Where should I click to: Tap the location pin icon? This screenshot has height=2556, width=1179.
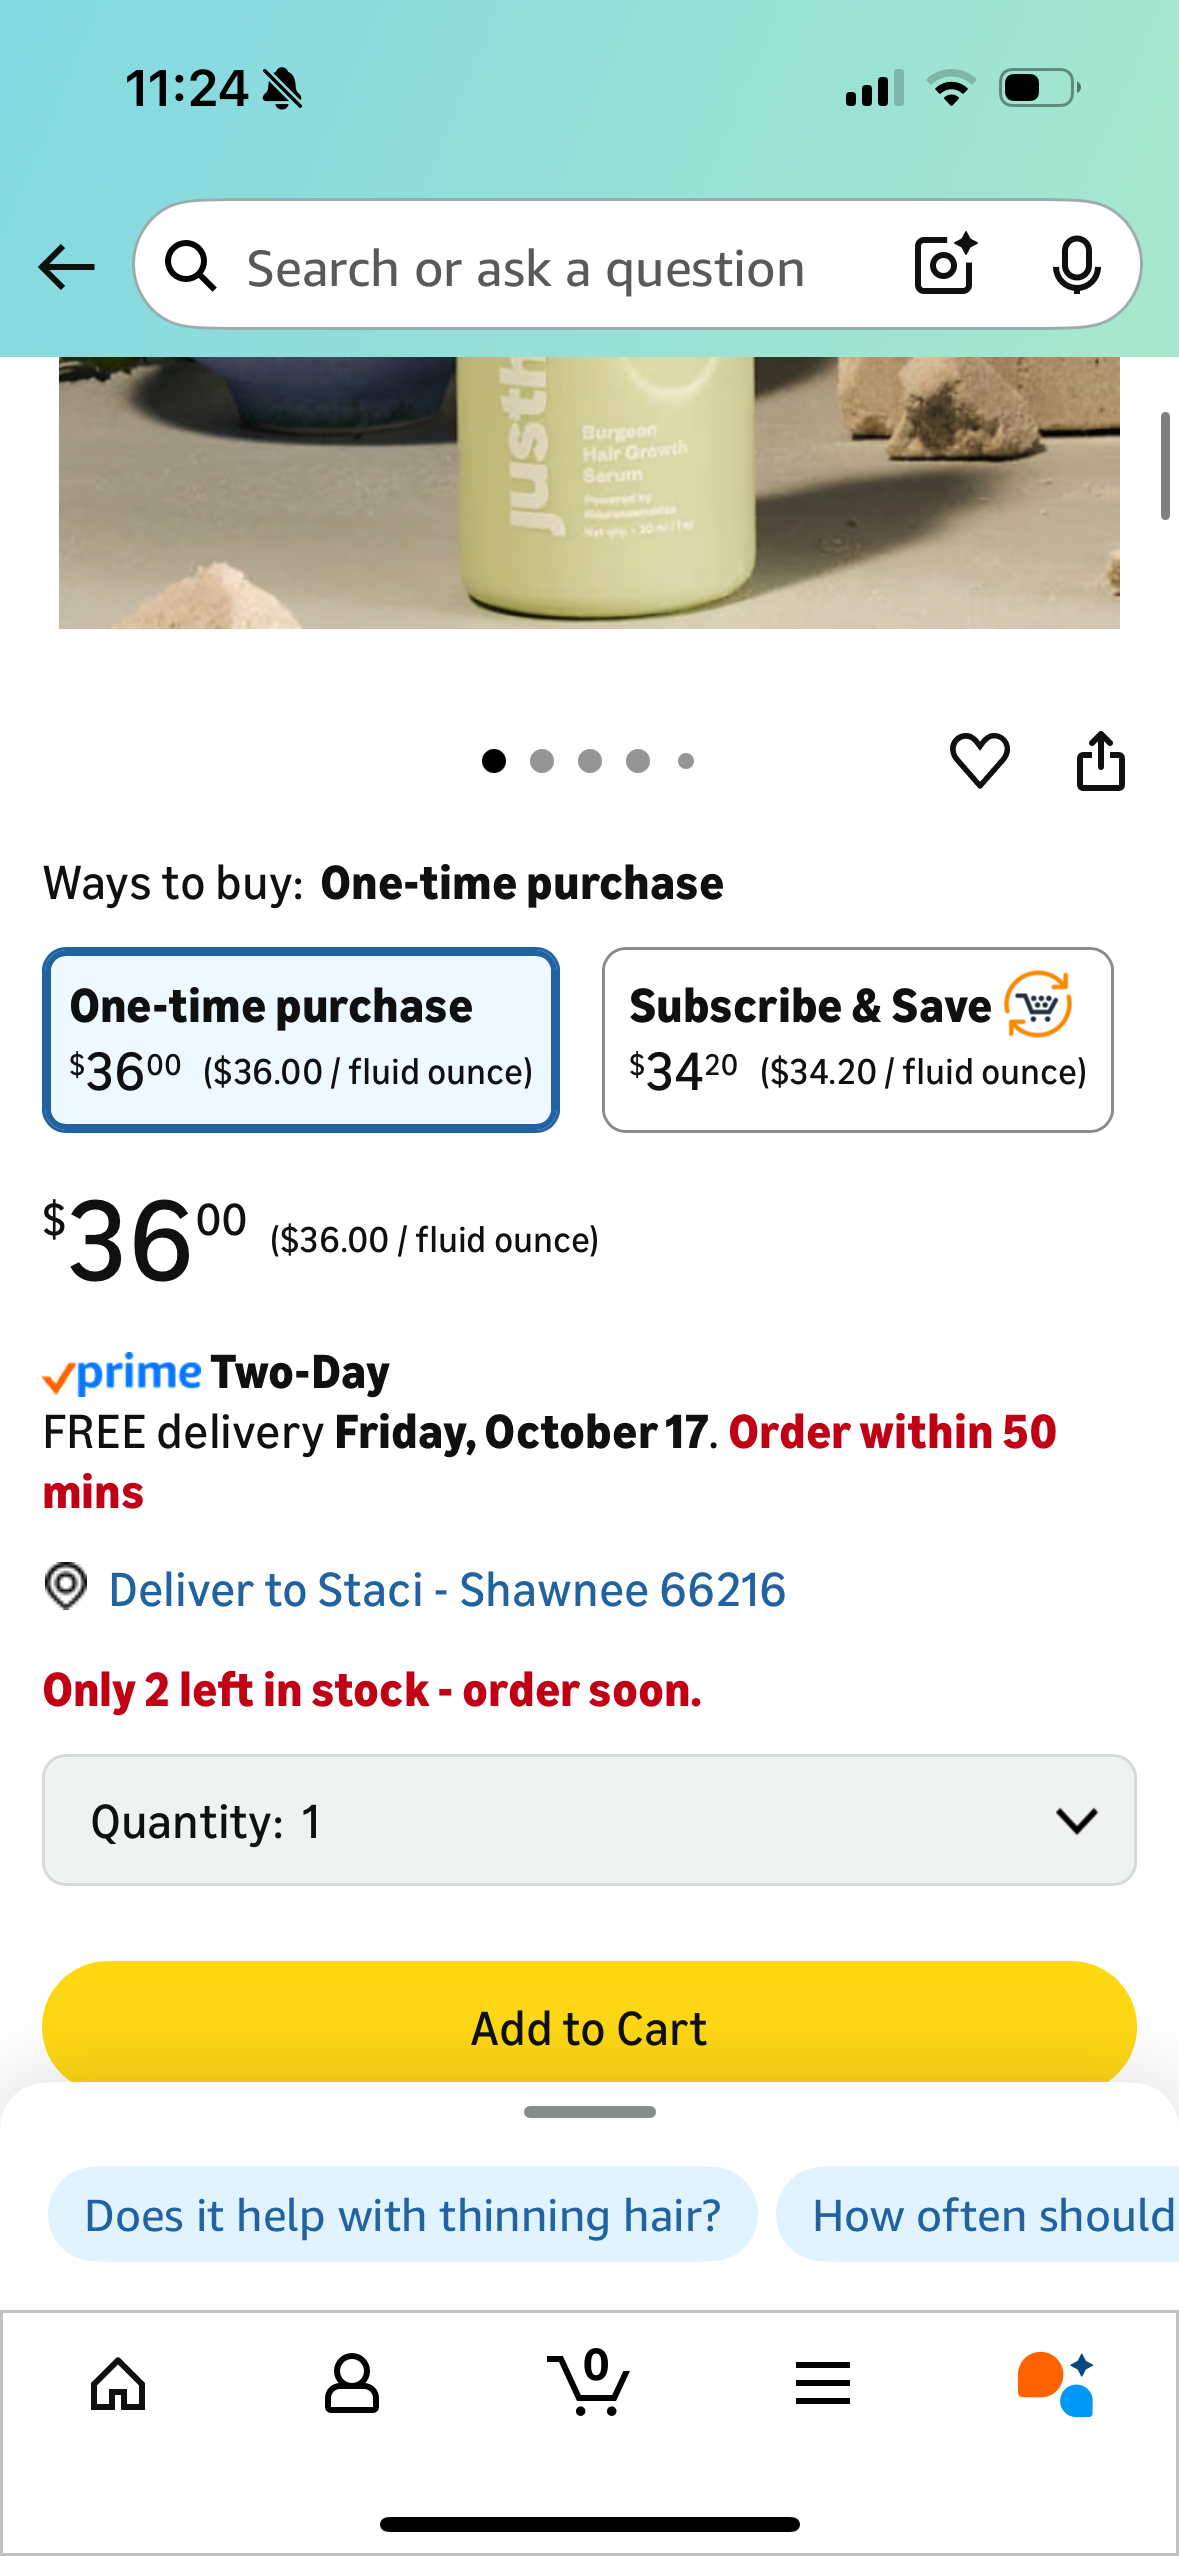[66, 1587]
